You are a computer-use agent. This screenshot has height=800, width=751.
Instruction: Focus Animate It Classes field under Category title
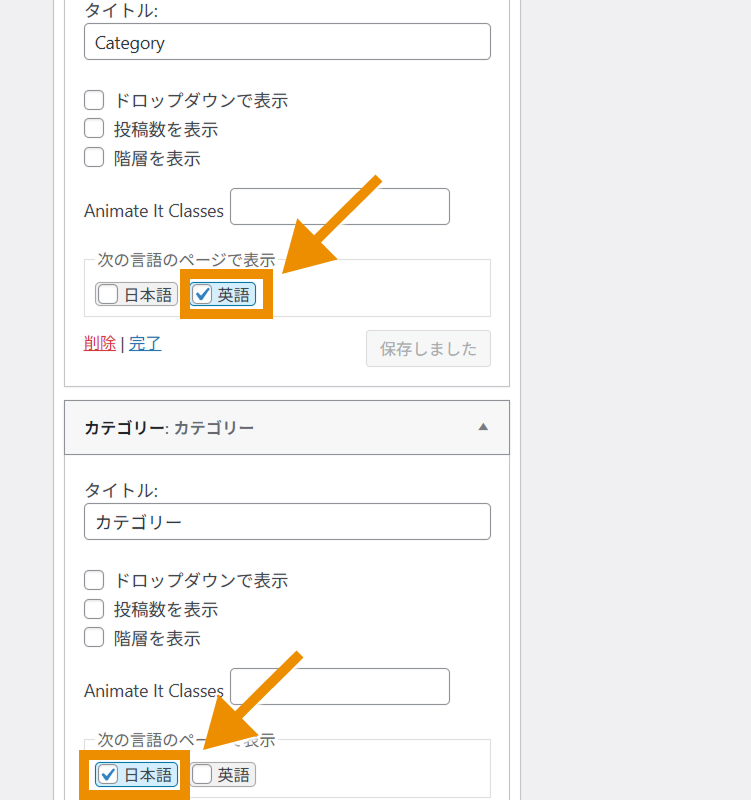coord(340,207)
